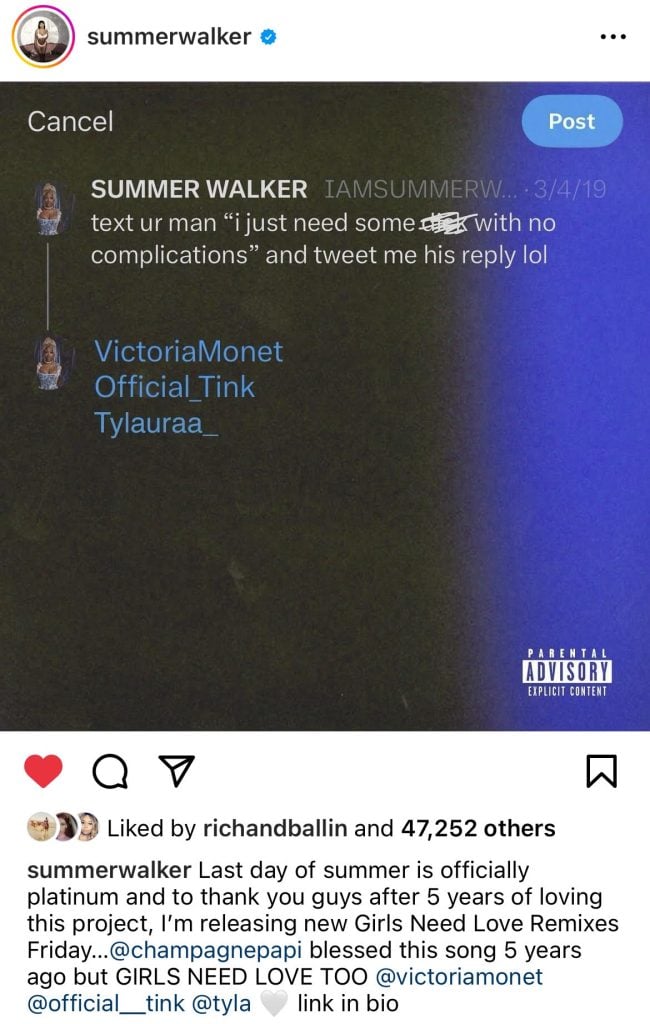View richandballin liker profile
This screenshot has height=1024, width=650.
coord(275,828)
